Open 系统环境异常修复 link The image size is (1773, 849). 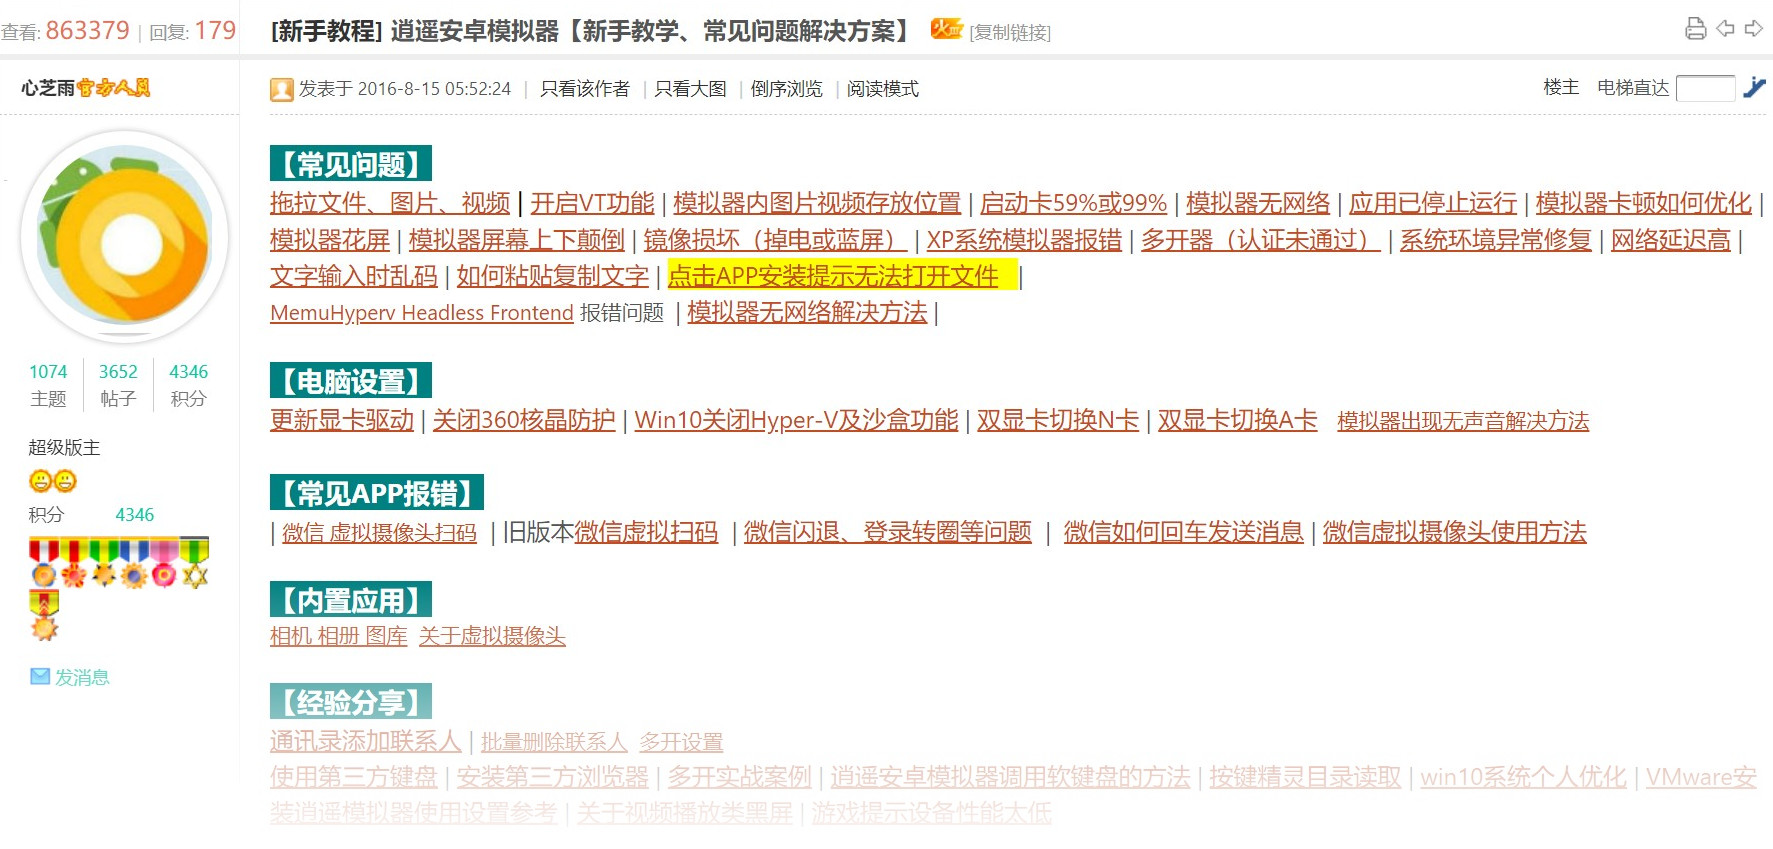point(1495,240)
